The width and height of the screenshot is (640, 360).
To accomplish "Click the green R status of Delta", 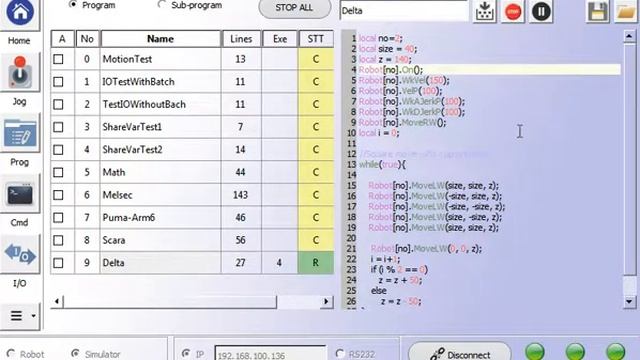I will coord(316,263).
